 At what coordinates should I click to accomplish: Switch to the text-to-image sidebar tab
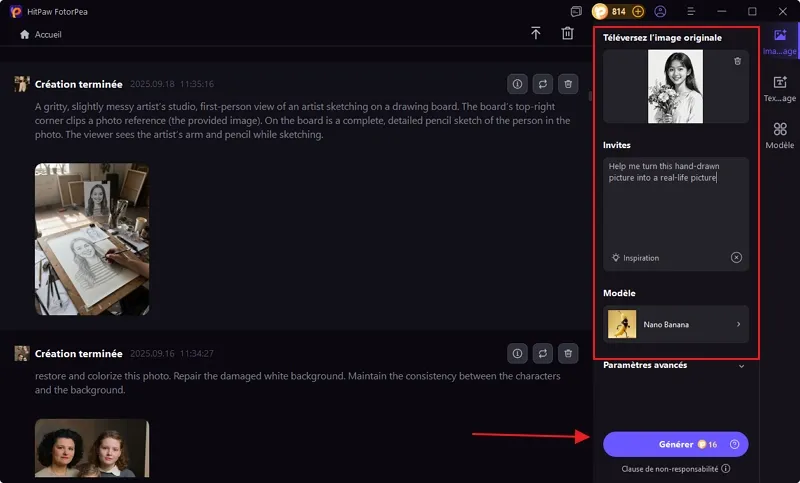[x=779, y=88]
